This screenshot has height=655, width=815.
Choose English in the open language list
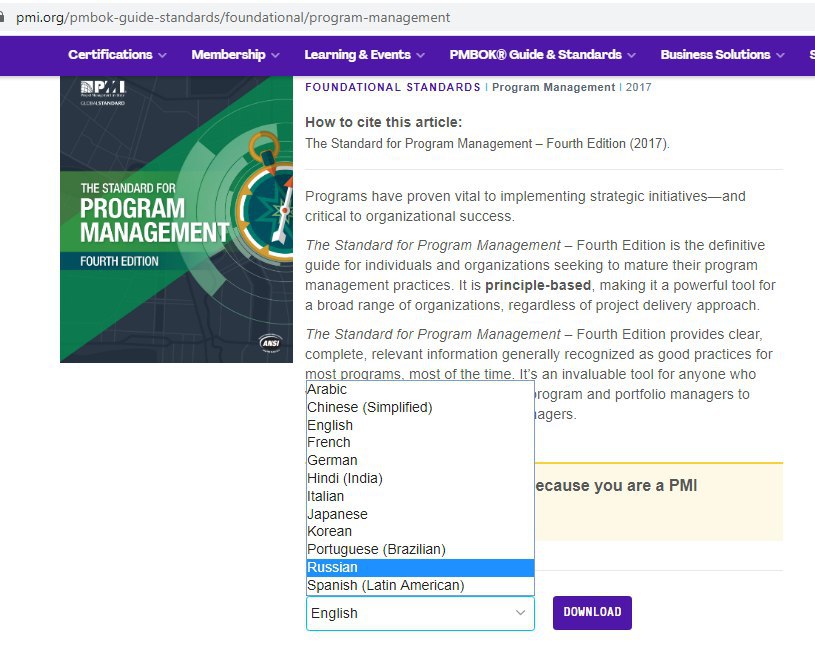(420, 425)
